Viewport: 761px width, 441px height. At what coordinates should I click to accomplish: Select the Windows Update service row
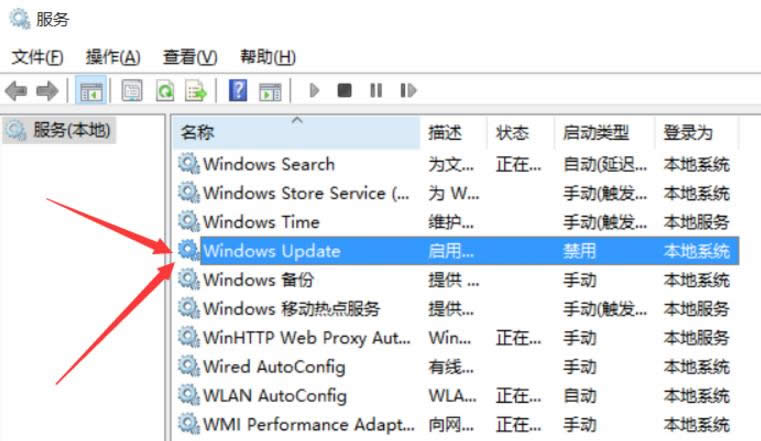point(272,251)
